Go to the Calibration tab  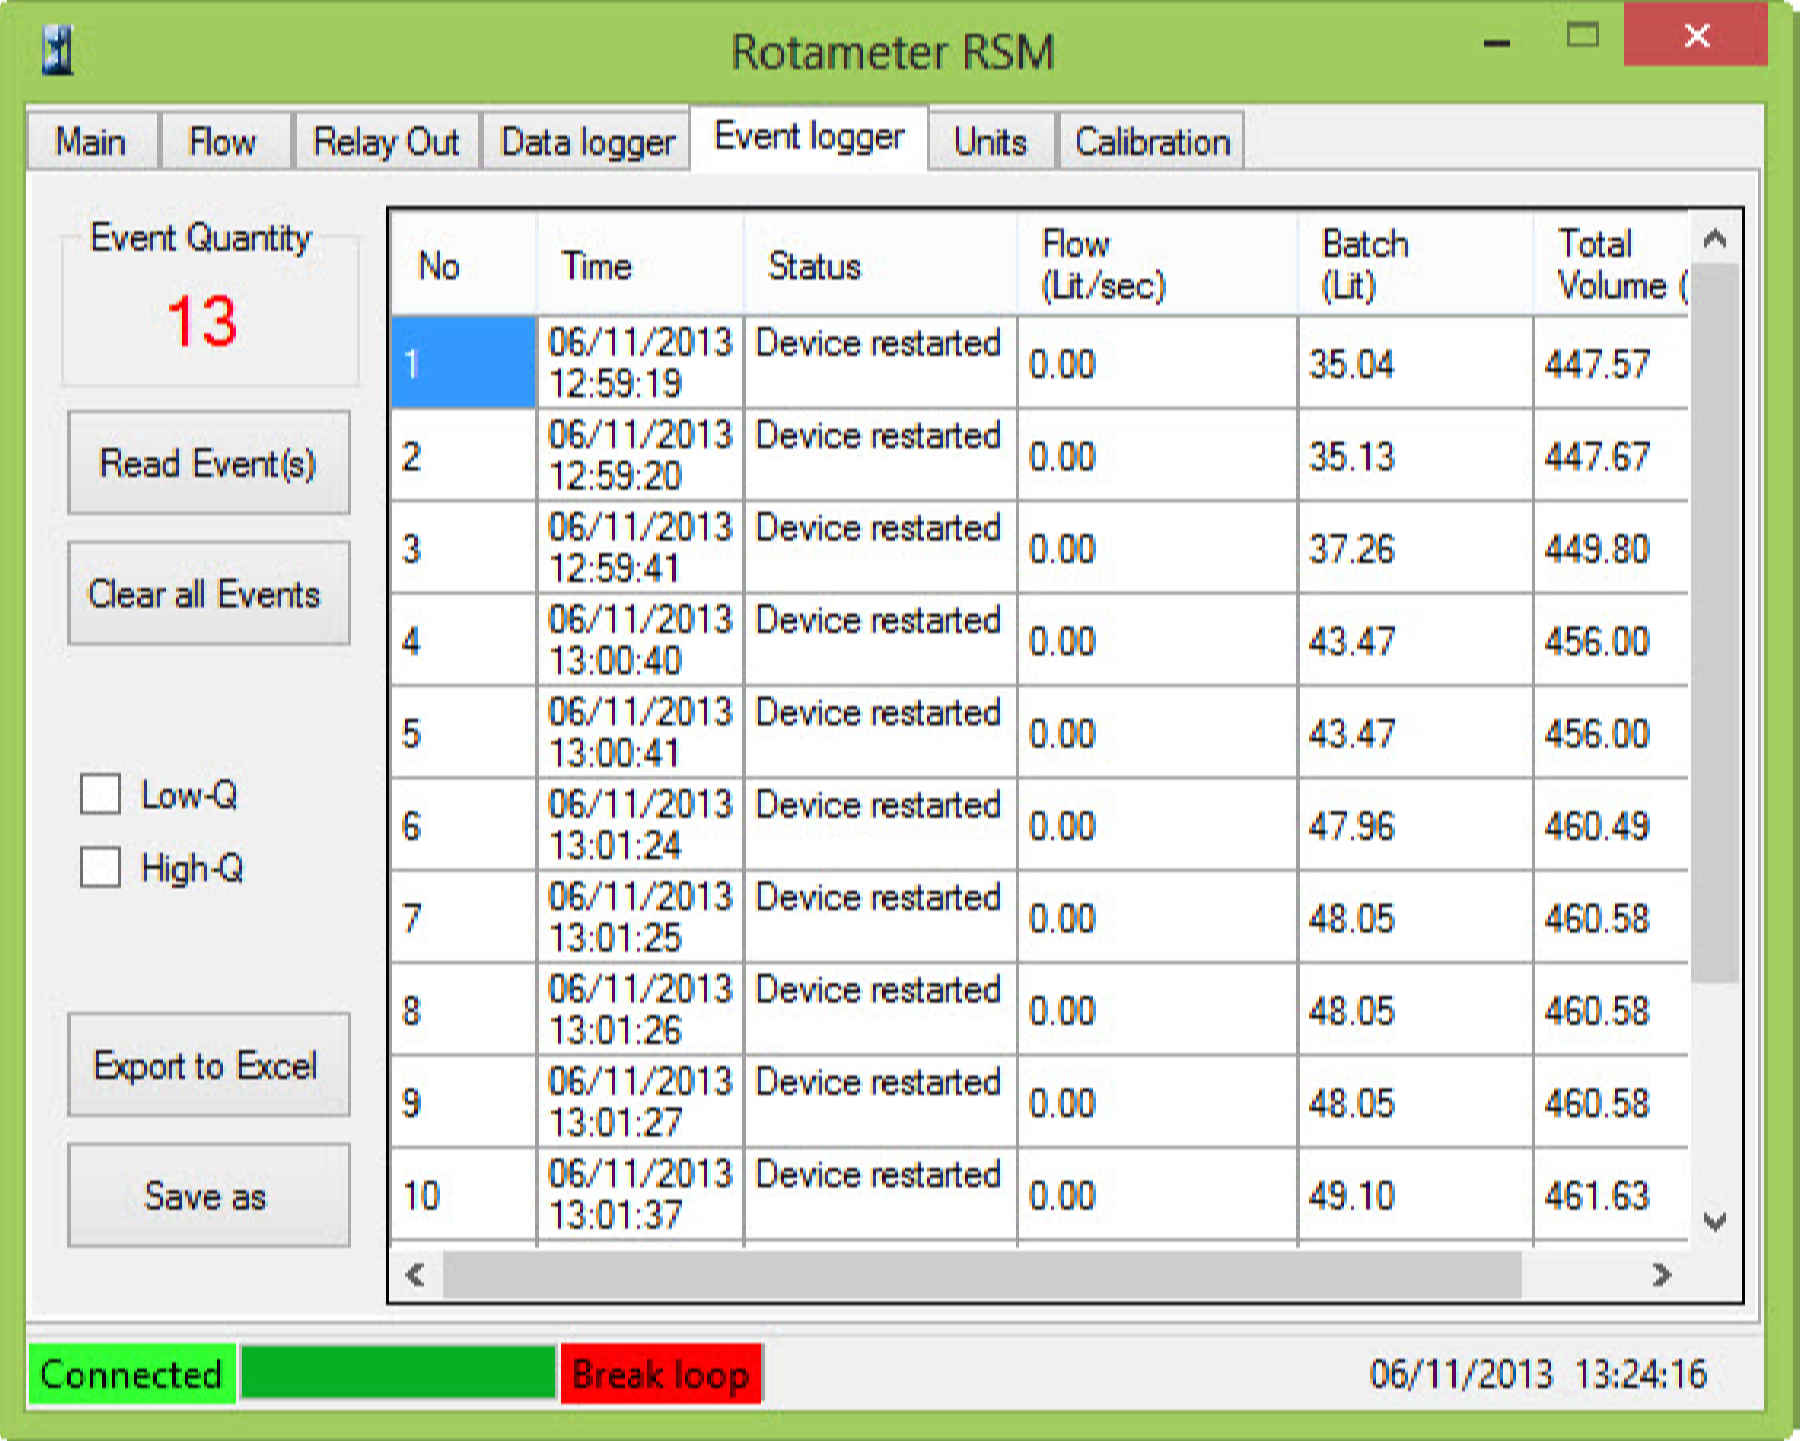pyautogui.click(x=1151, y=142)
